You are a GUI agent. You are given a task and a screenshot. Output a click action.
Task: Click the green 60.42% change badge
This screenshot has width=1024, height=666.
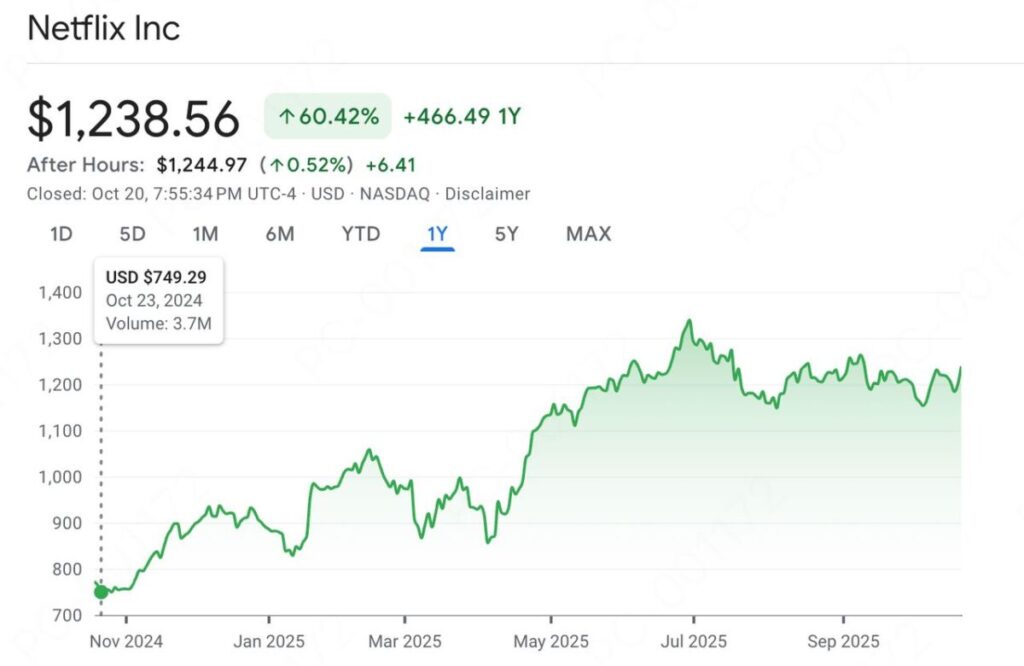(x=328, y=117)
